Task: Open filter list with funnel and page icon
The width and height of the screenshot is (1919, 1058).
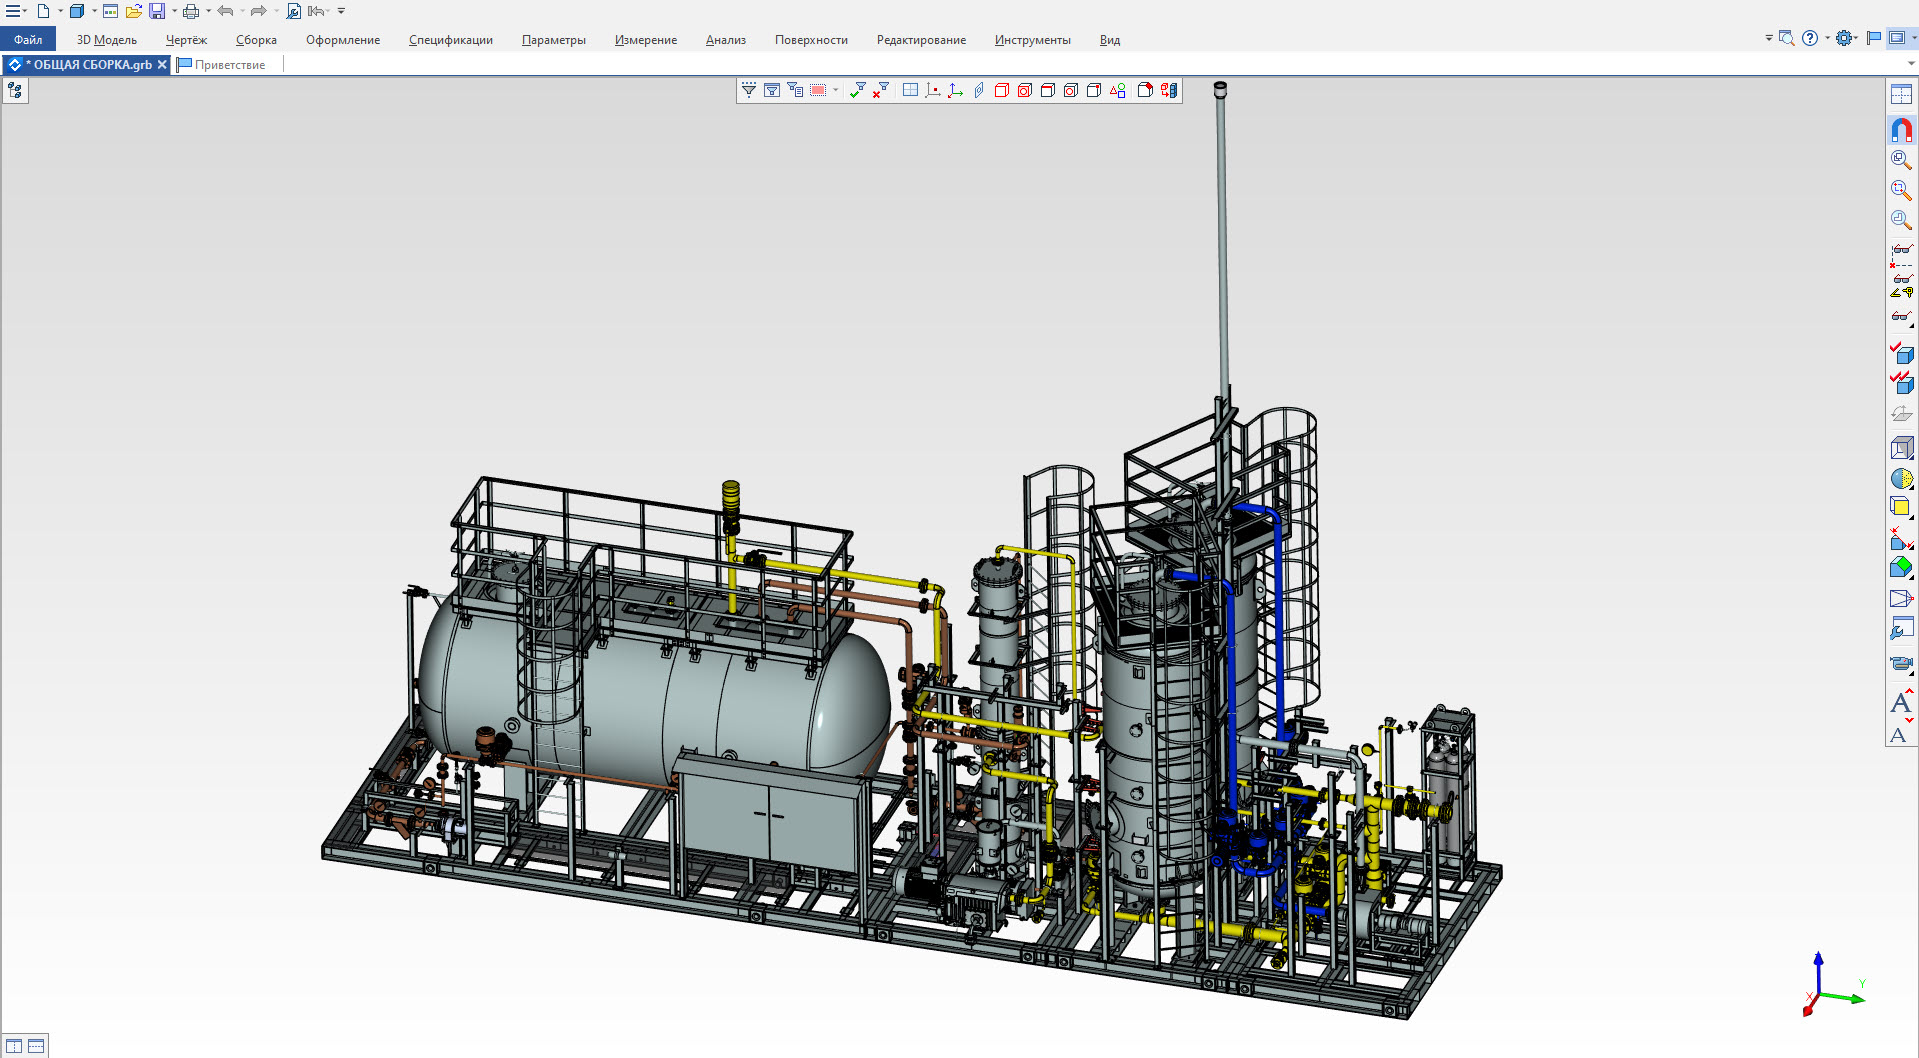Action: point(795,90)
